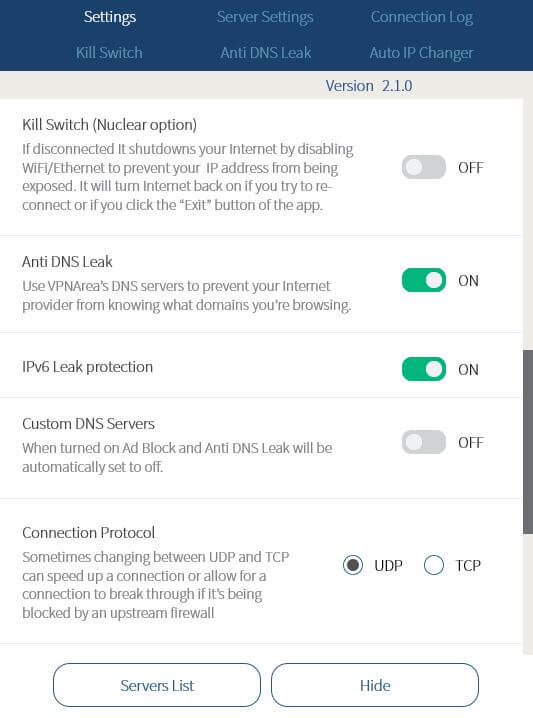Open the Connection Log tab
533x718 pixels.
point(421,17)
